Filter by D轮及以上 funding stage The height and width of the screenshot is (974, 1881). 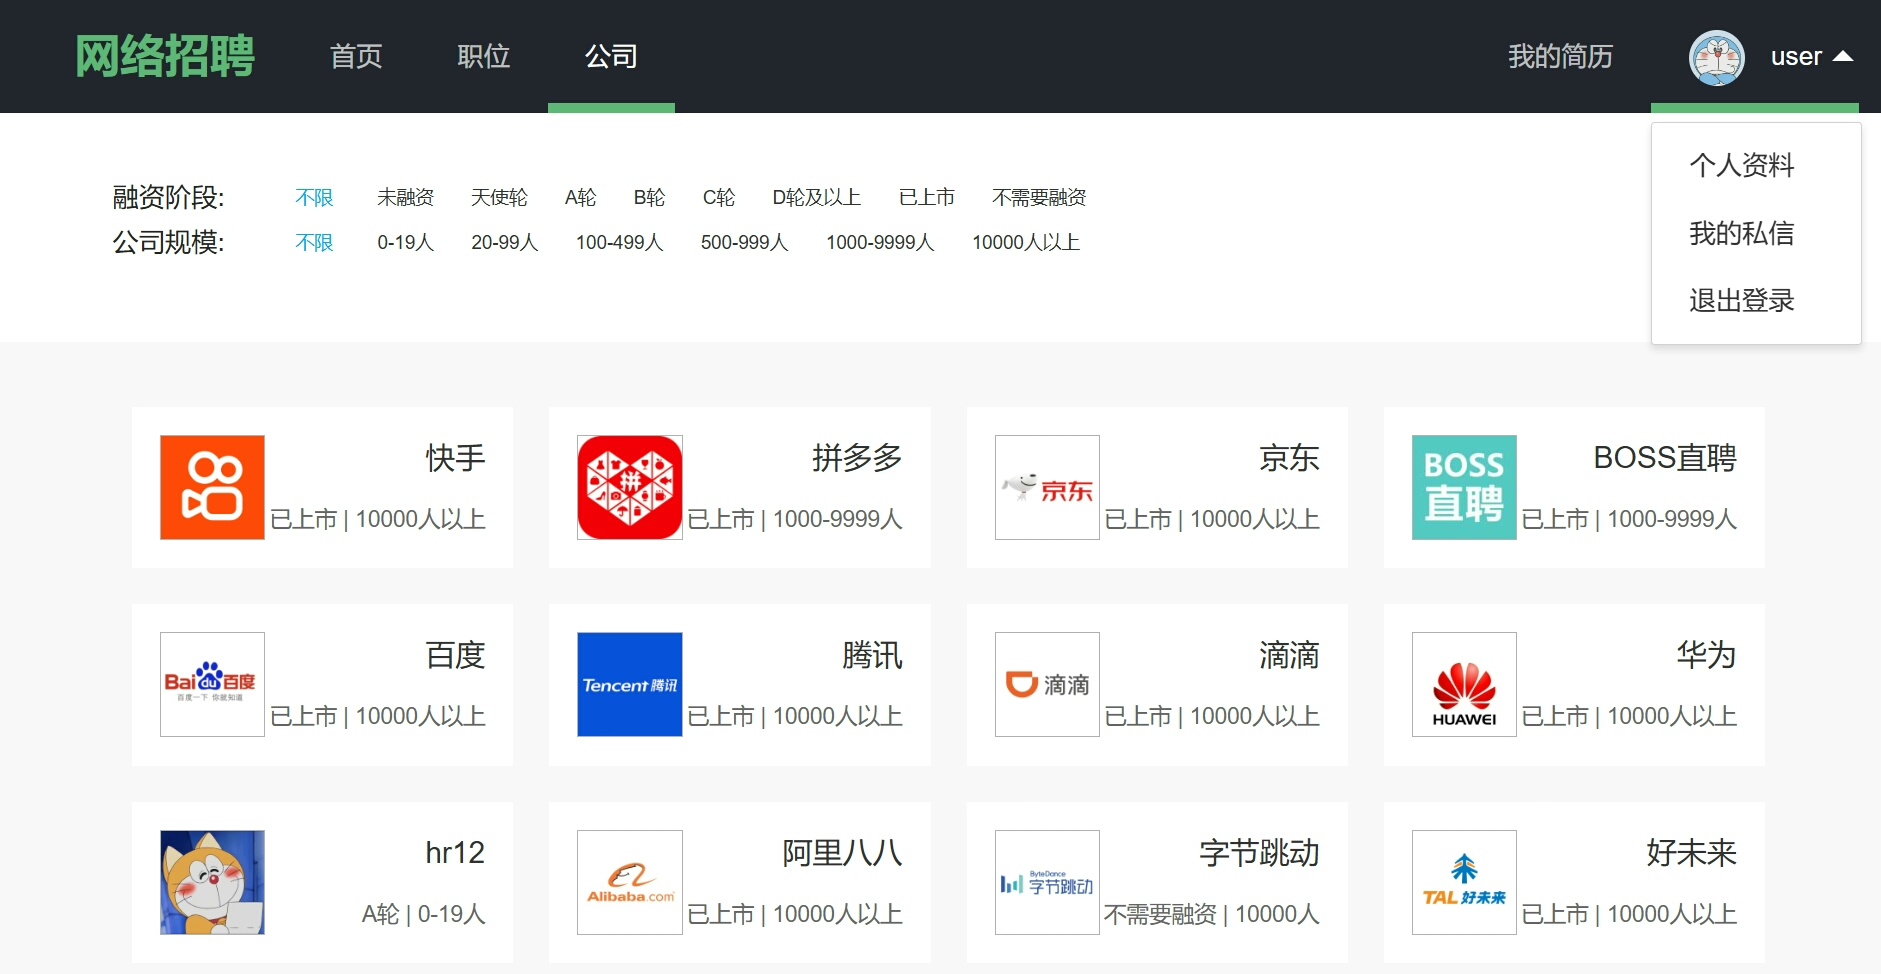(x=816, y=198)
